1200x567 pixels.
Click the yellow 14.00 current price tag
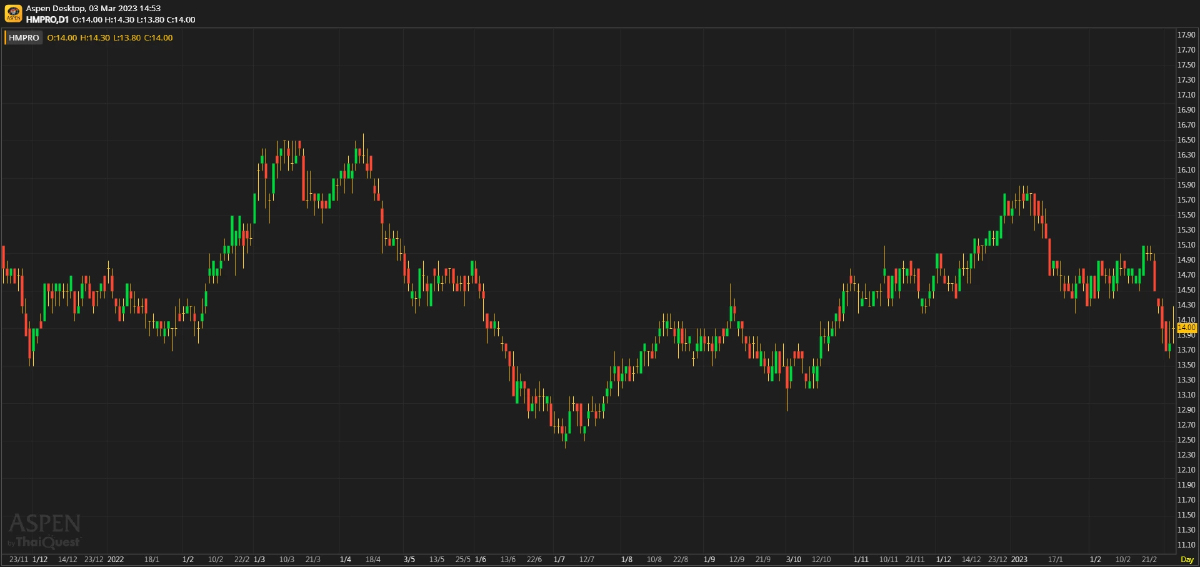coord(1187,327)
